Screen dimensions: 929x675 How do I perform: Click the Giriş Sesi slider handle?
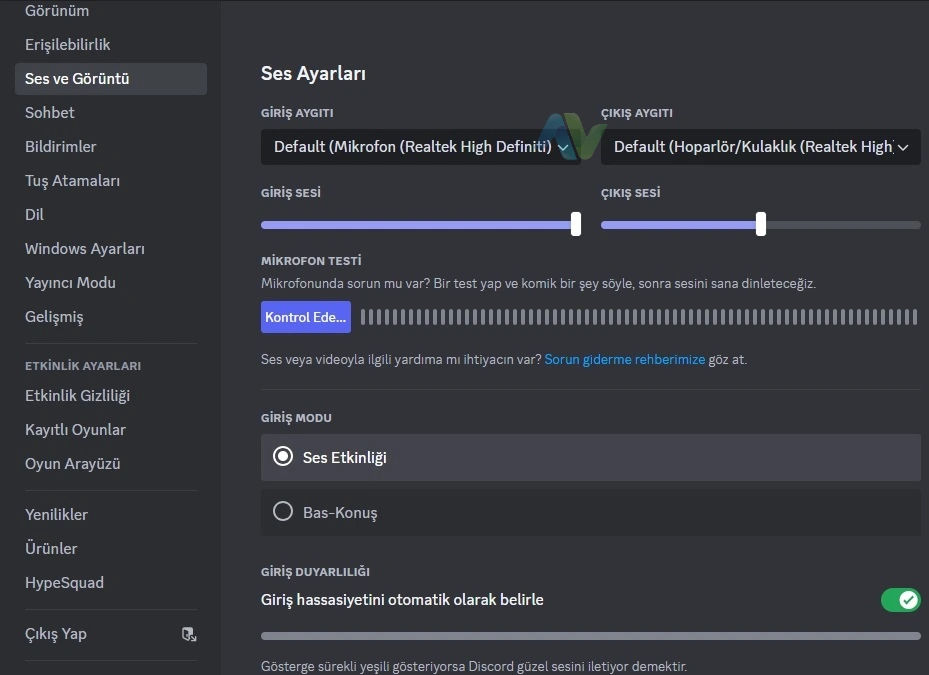click(x=576, y=225)
